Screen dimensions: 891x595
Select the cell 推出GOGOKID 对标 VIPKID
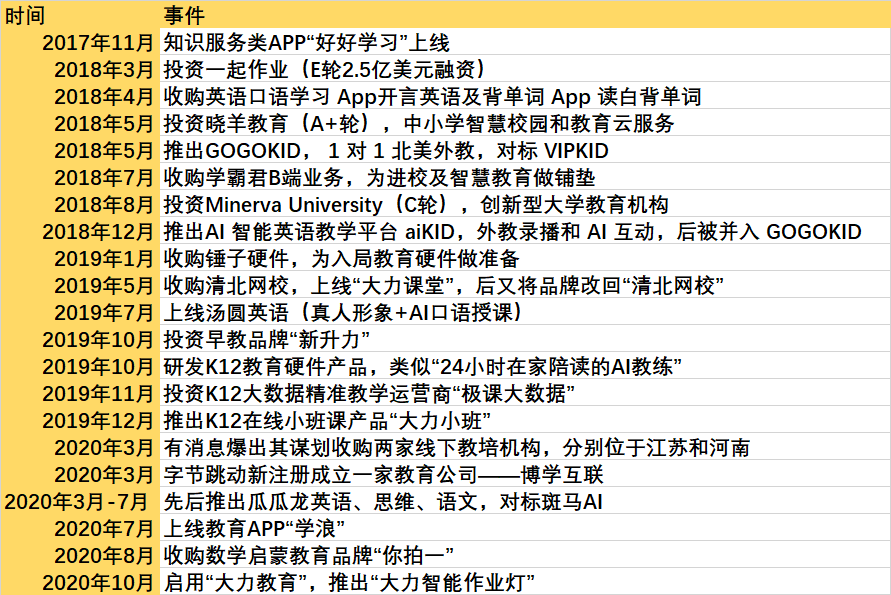525,150
